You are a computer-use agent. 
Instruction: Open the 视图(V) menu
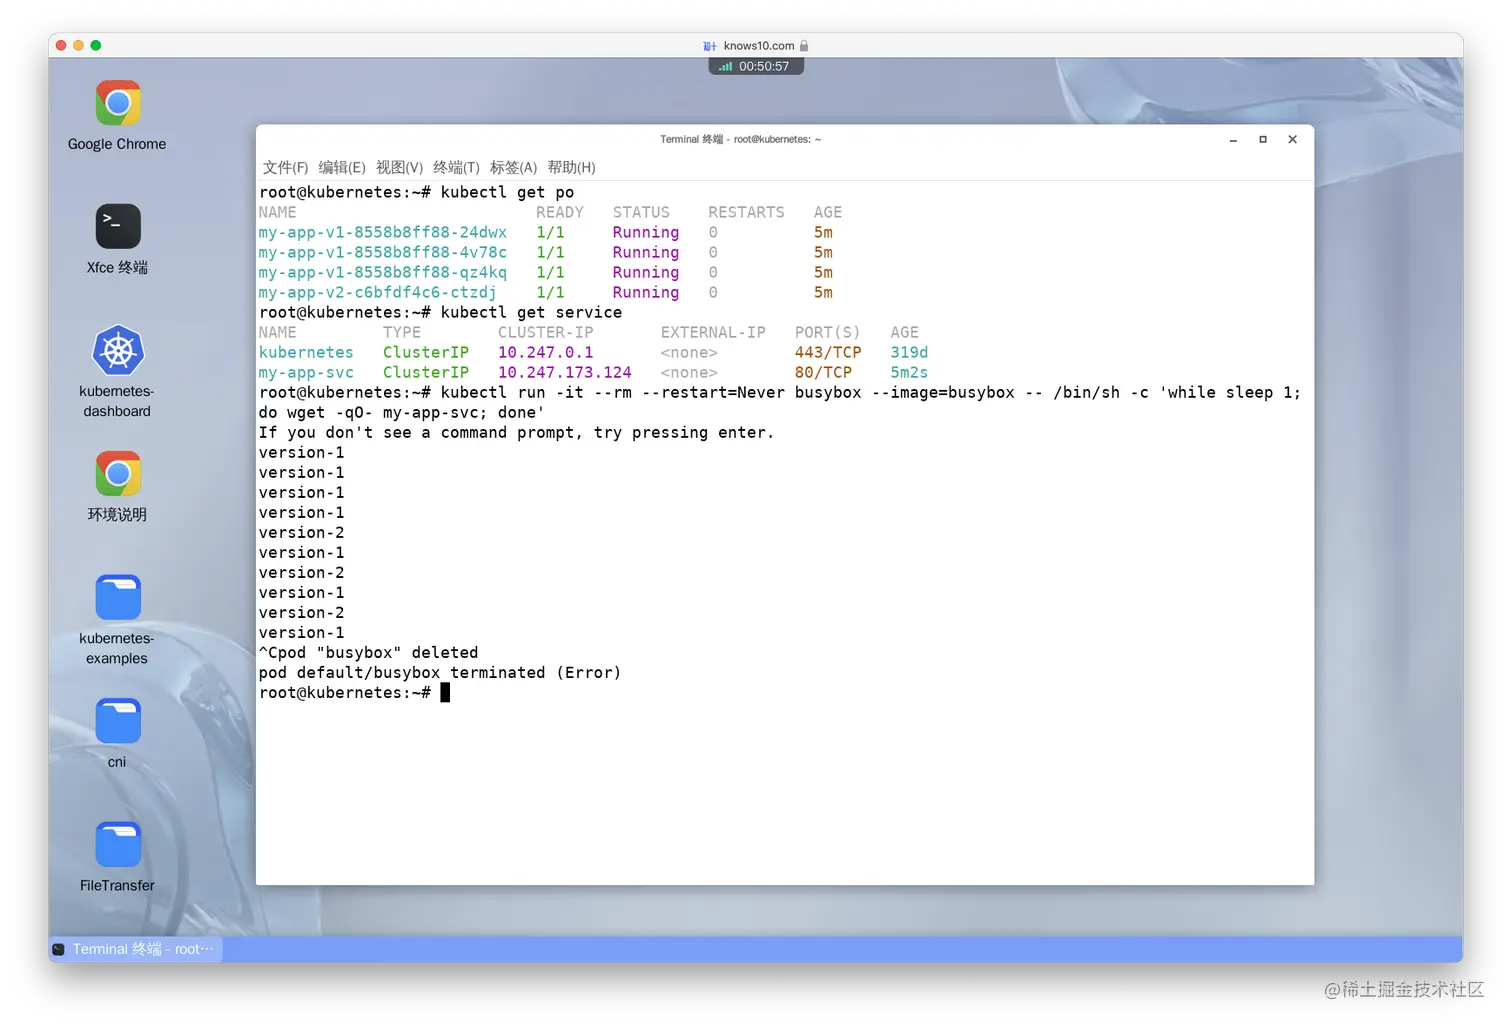pyautogui.click(x=400, y=167)
